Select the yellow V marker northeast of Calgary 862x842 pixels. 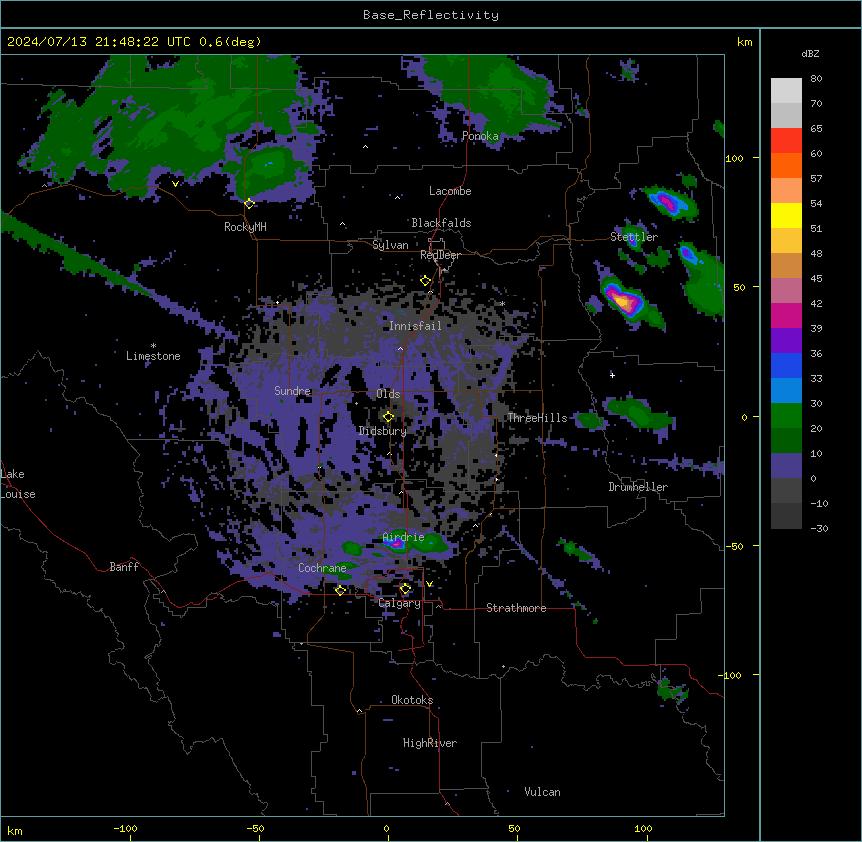[x=429, y=584]
